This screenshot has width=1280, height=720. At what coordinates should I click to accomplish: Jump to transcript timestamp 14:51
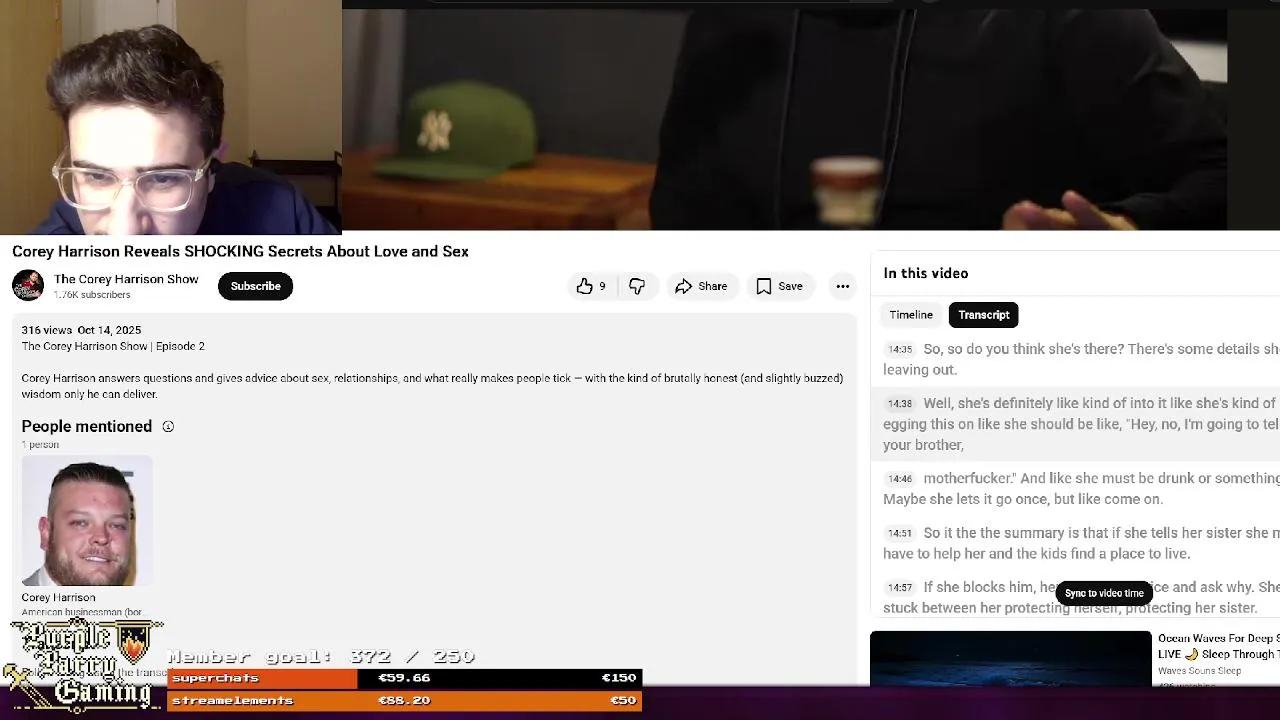pyautogui.click(x=900, y=534)
